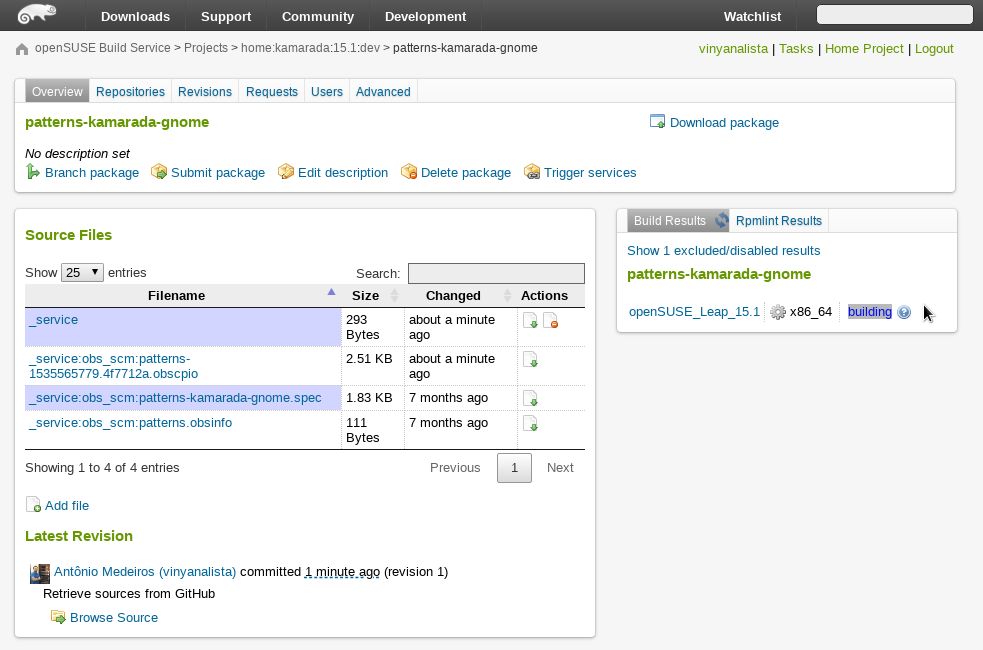
Task: Click Show 1 excluded/disabled results link
Action: (723, 251)
